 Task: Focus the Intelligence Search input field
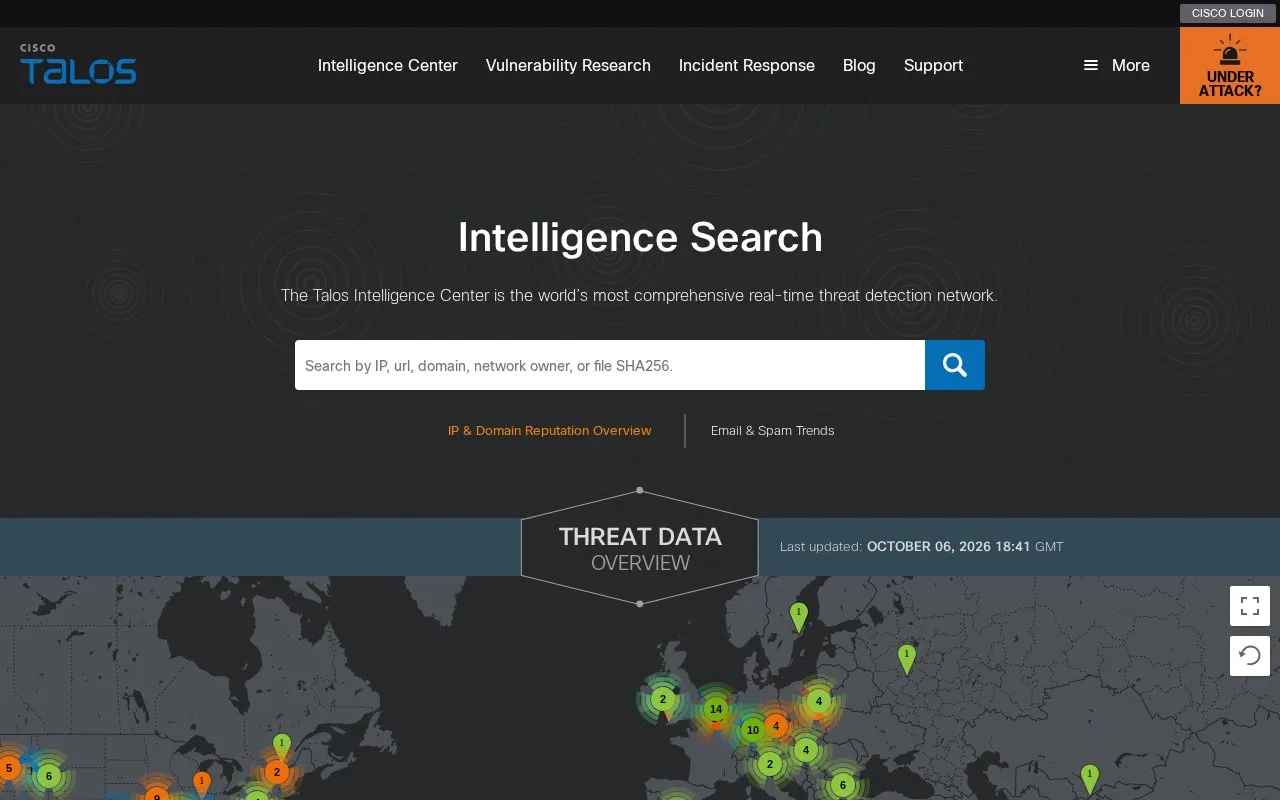(x=610, y=365)
